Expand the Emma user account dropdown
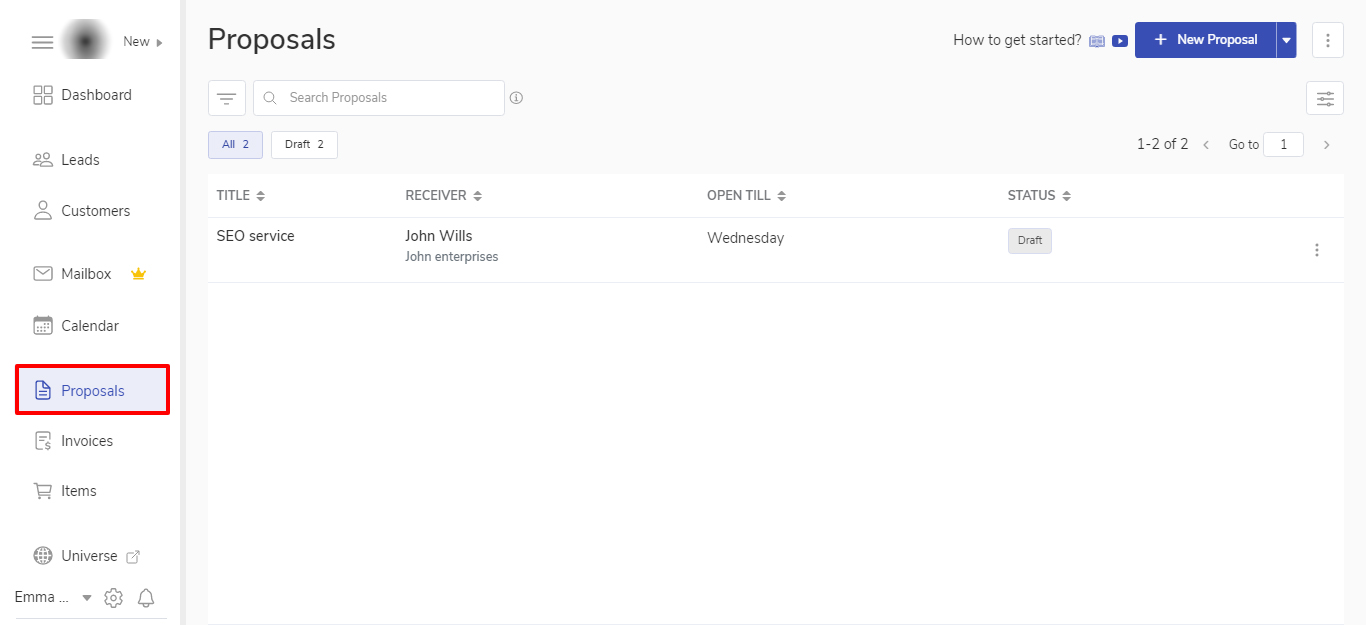 (x=86, y=598)
